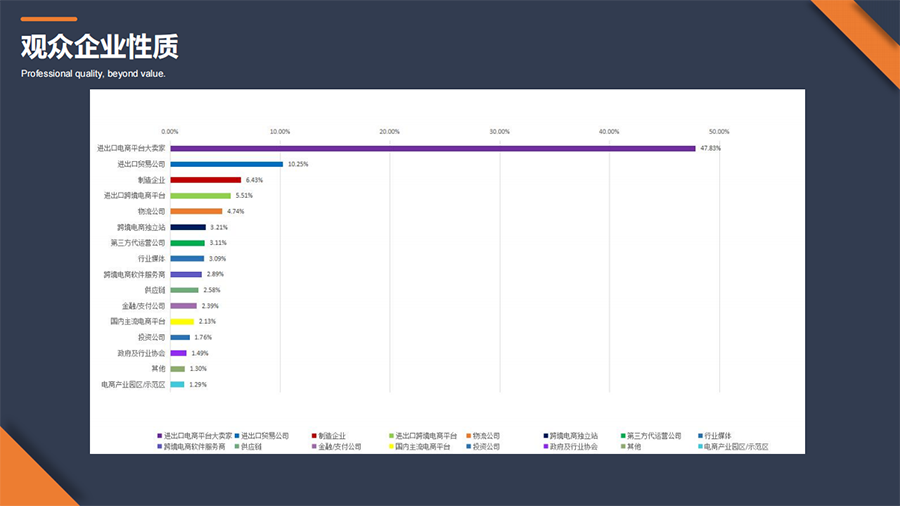Click the 进出口电商平台大卖家 legend swatch
Viewport: 900px width, 506px height.
(x=160, y=436)
